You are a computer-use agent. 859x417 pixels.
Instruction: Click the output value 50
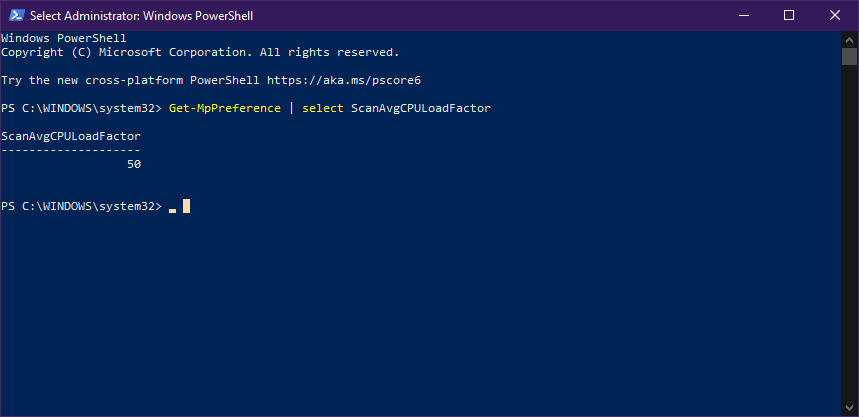click(134, 164)
